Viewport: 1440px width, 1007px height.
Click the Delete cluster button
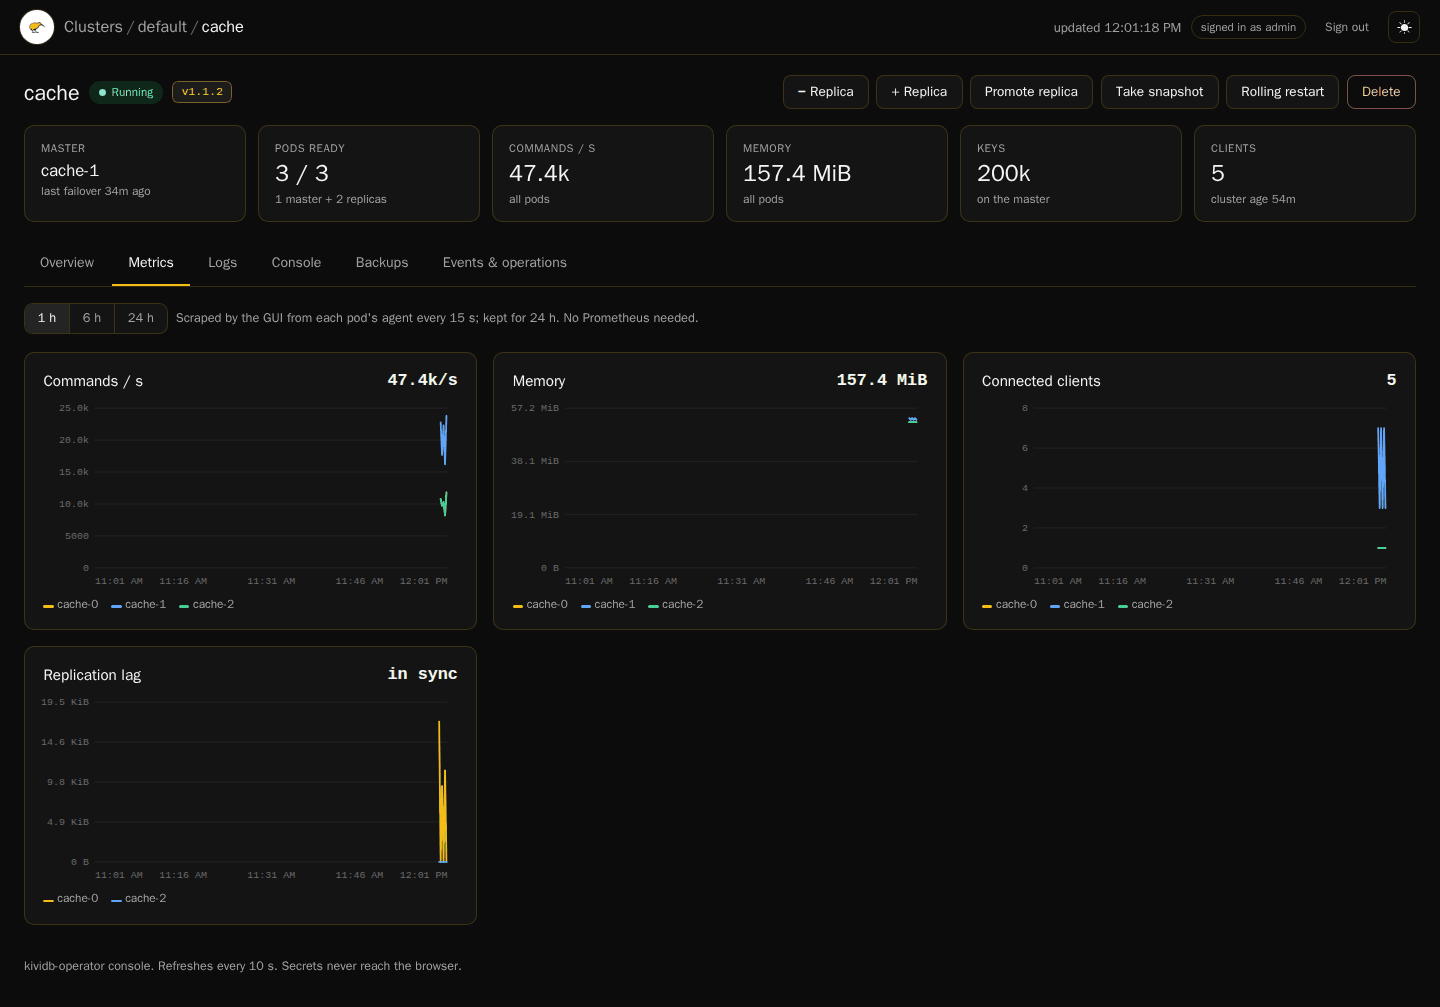[x=1381, y=92]
